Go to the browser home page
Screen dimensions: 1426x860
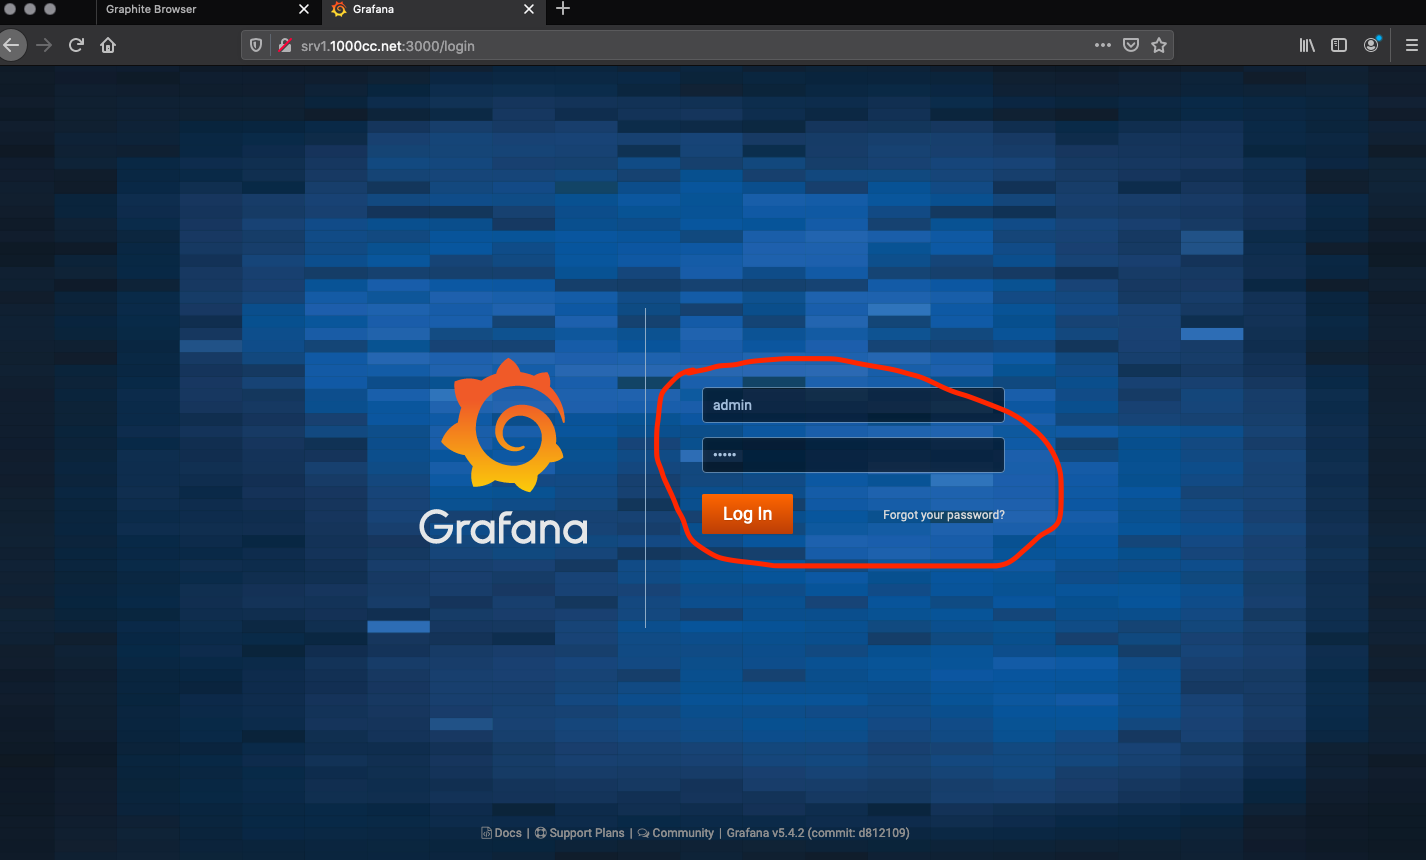coord(108,45)
